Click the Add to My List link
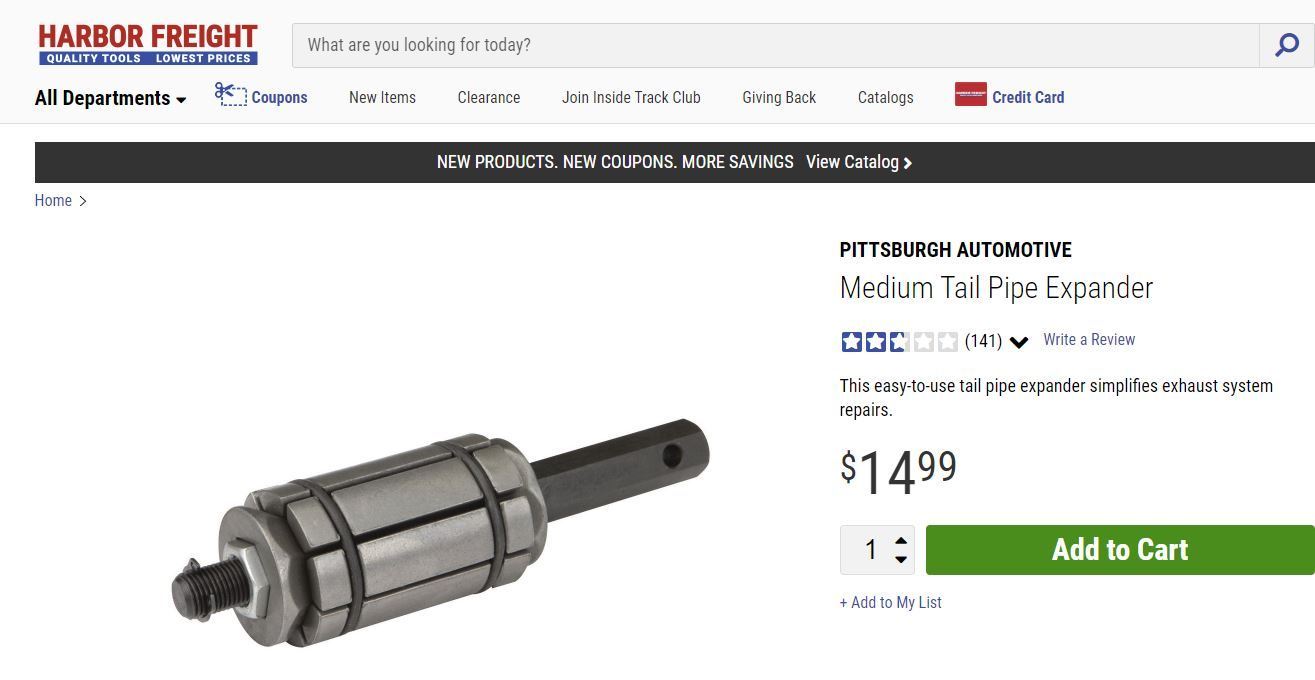Image resolution: width=1315 pixels, height=680 pixels. [891, 602]
